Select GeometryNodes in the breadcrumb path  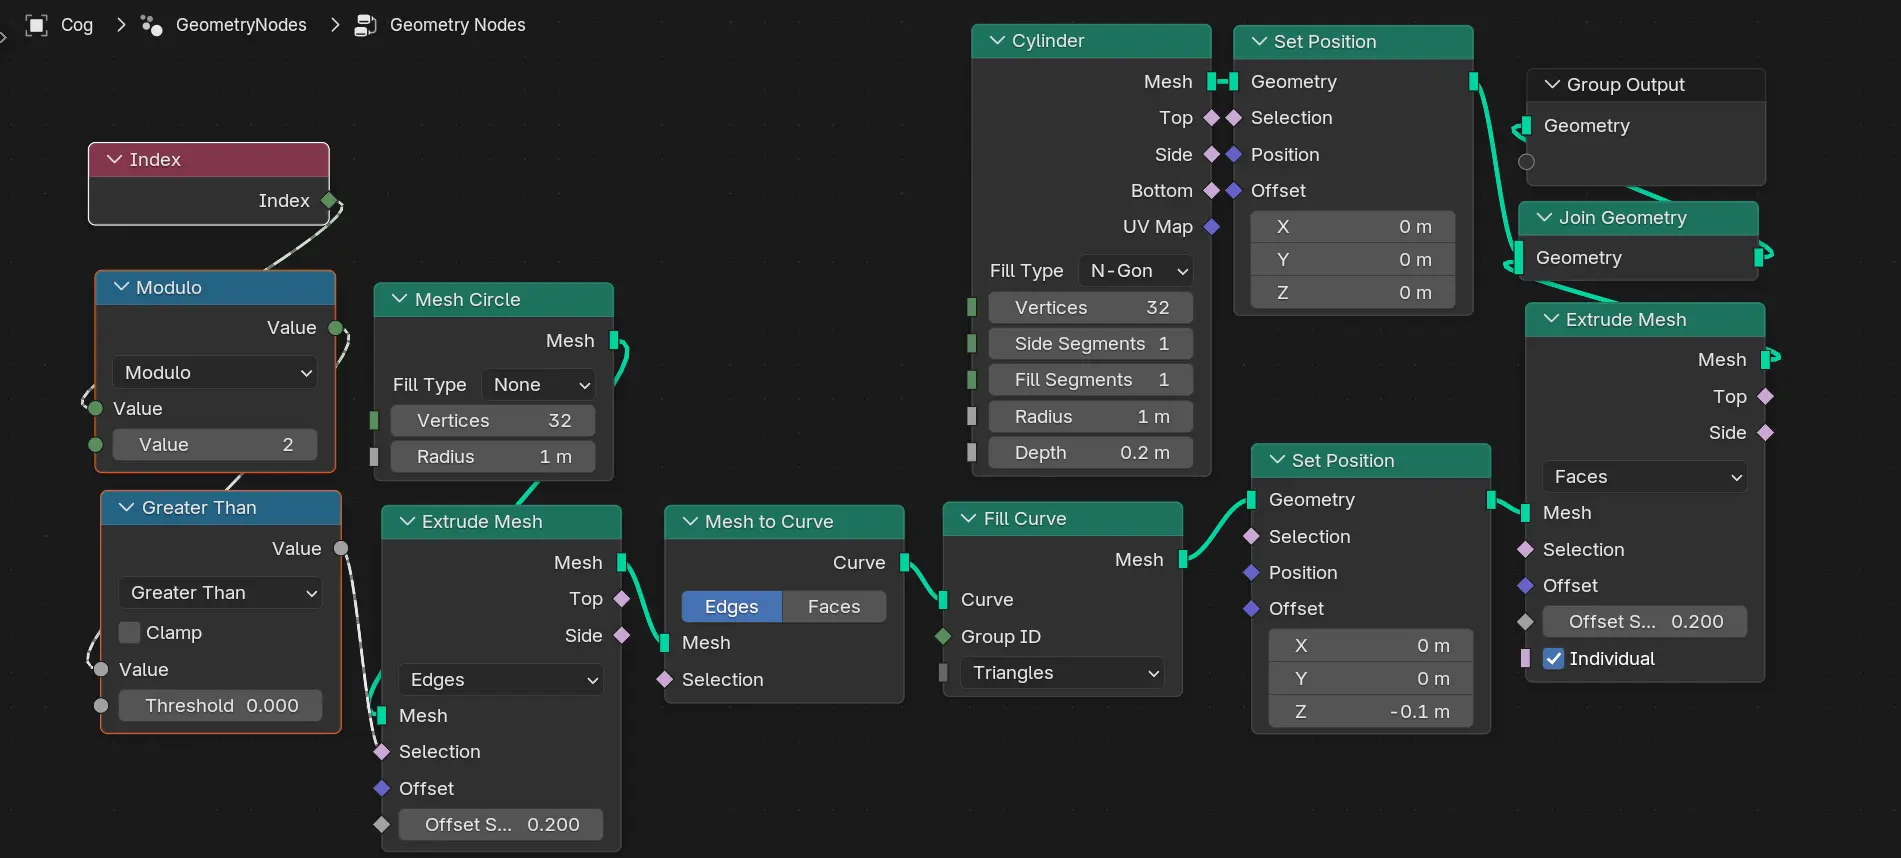pos(241,25)
